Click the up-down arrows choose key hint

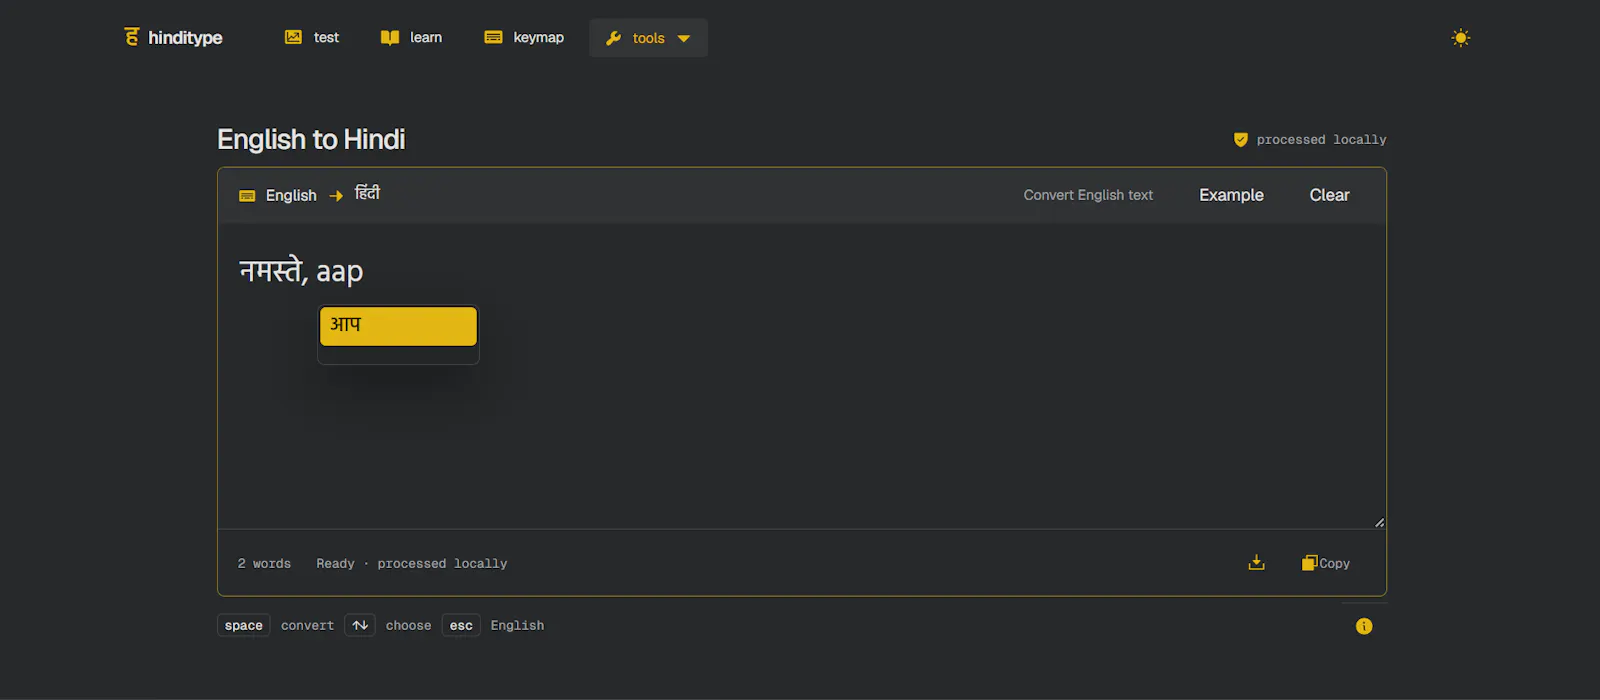(360, 626)
